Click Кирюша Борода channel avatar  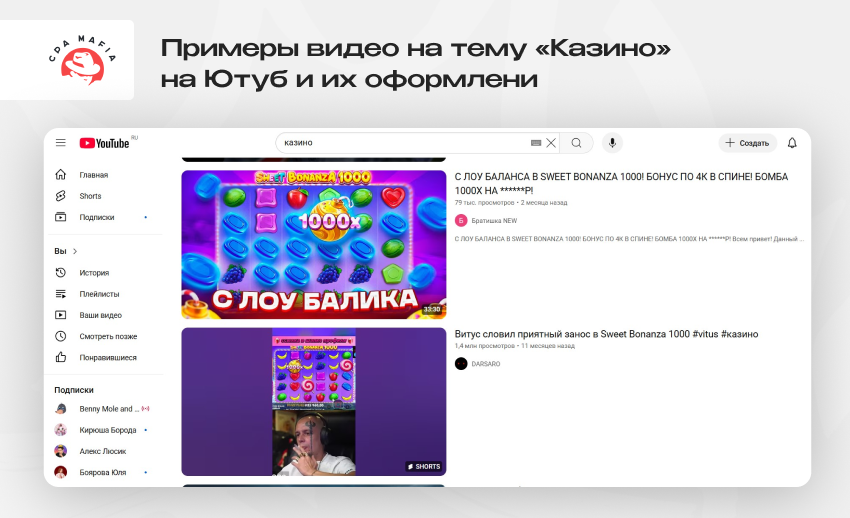(x=61, y=430)
